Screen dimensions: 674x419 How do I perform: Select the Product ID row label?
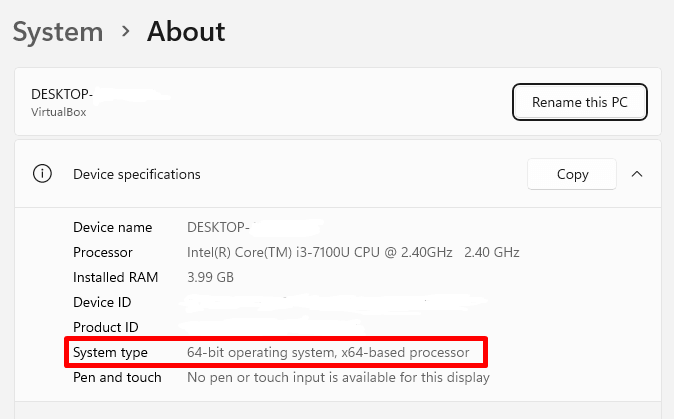[x=106, y=327]
